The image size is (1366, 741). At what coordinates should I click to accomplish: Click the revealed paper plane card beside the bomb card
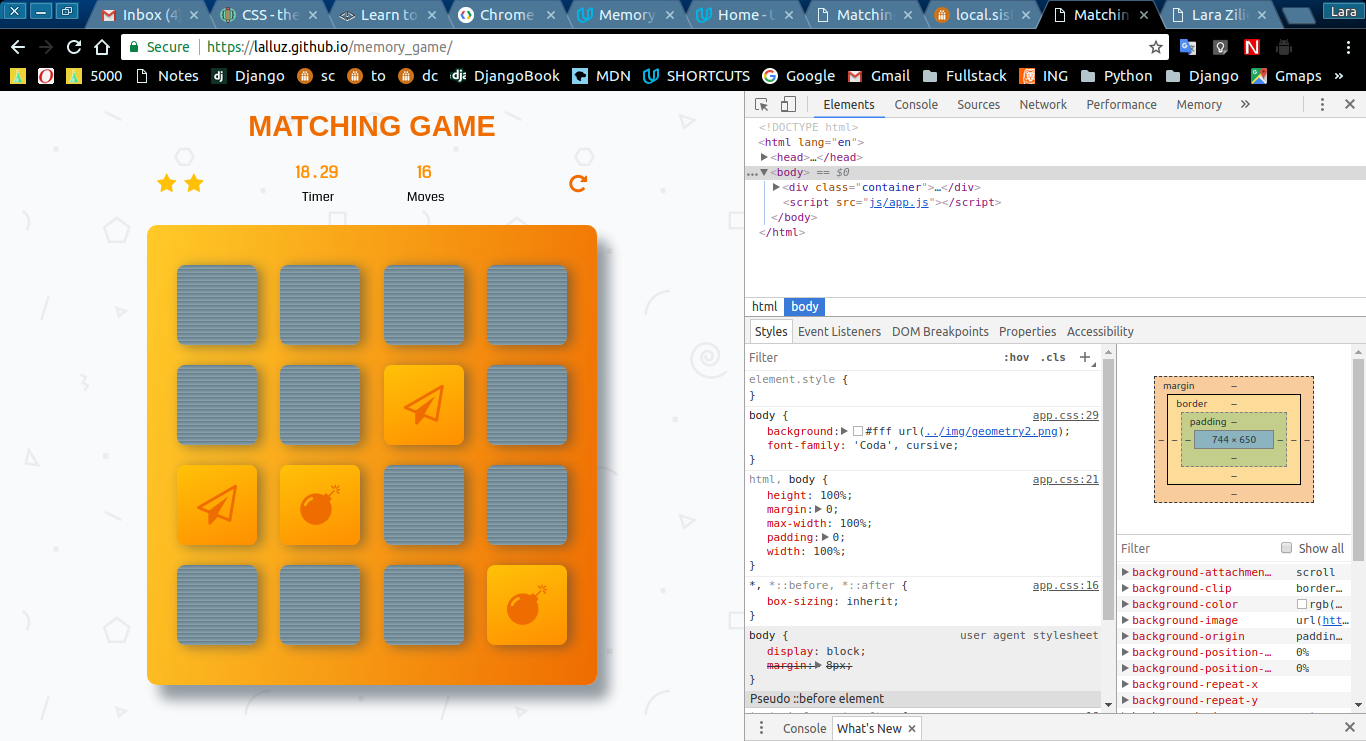[217, 505]
